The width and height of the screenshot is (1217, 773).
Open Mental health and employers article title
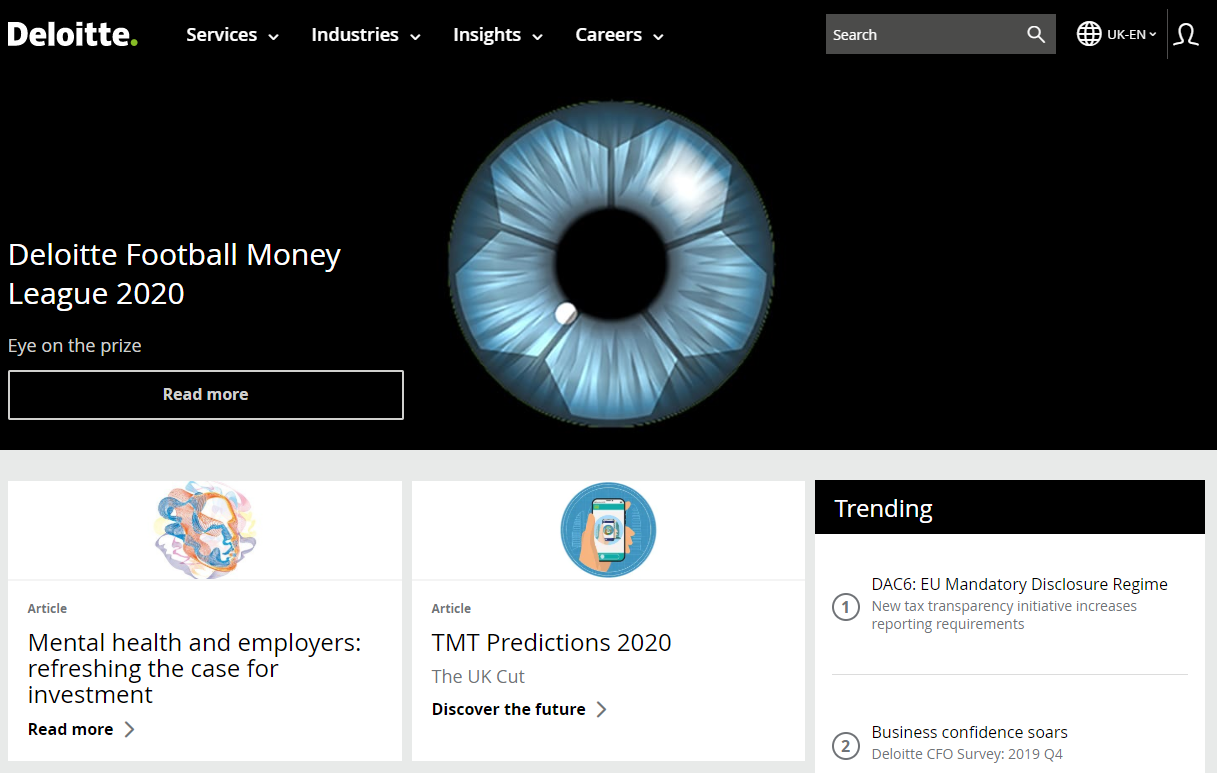pos(195,668)
